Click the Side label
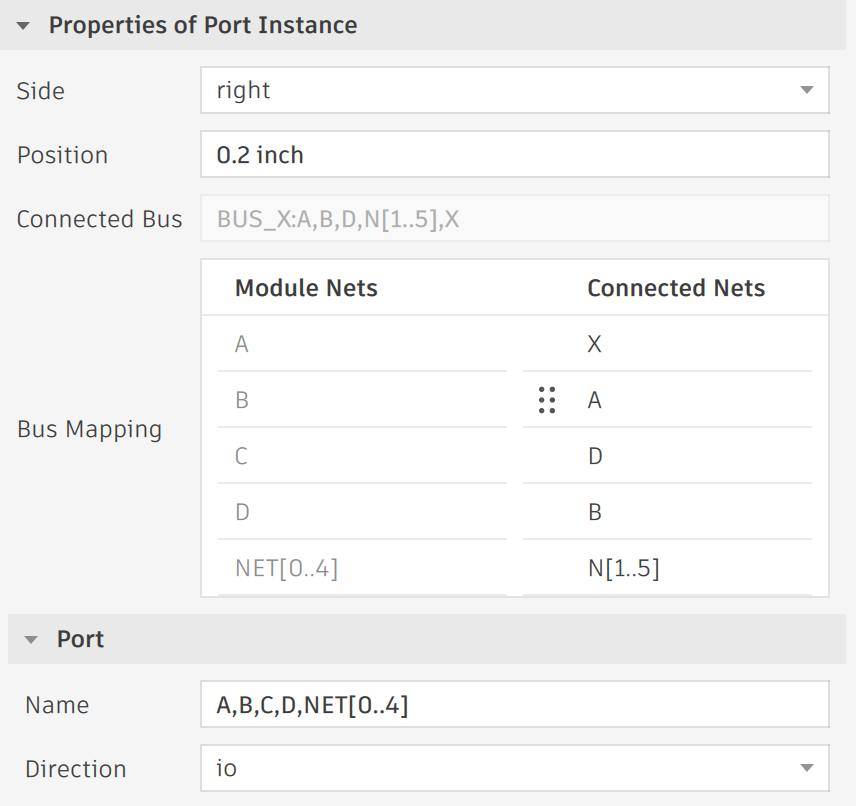Image resolution: width=856 pixels, height=806 pixels. (x=40, y=91)
